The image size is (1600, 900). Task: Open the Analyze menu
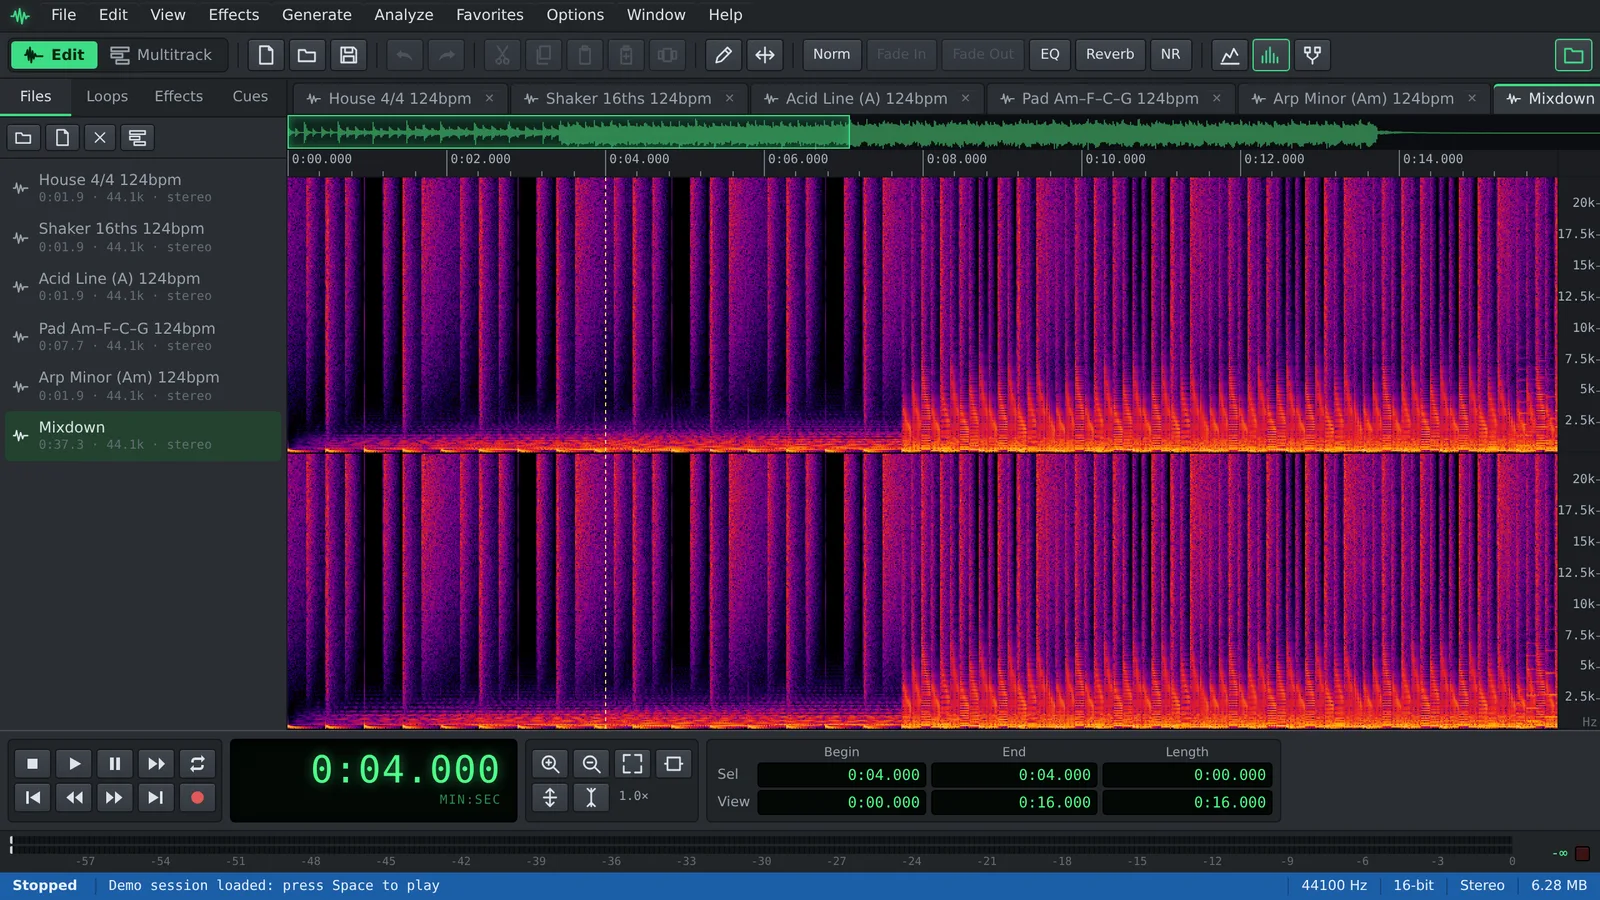coord(404,15)
